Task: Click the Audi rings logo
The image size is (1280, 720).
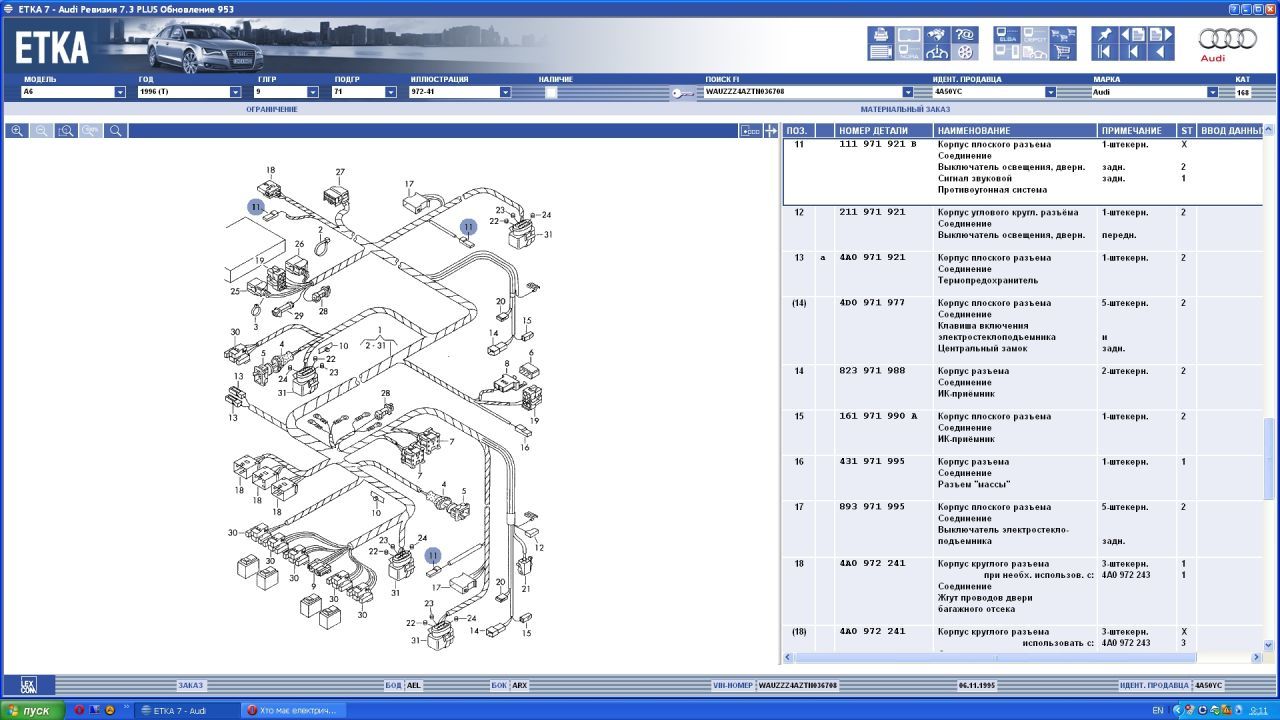Action: [1227, 40]
